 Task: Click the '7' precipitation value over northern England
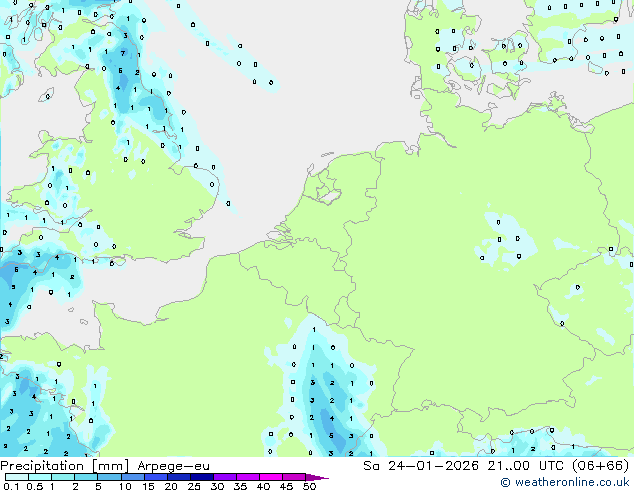tap(123, 53)
